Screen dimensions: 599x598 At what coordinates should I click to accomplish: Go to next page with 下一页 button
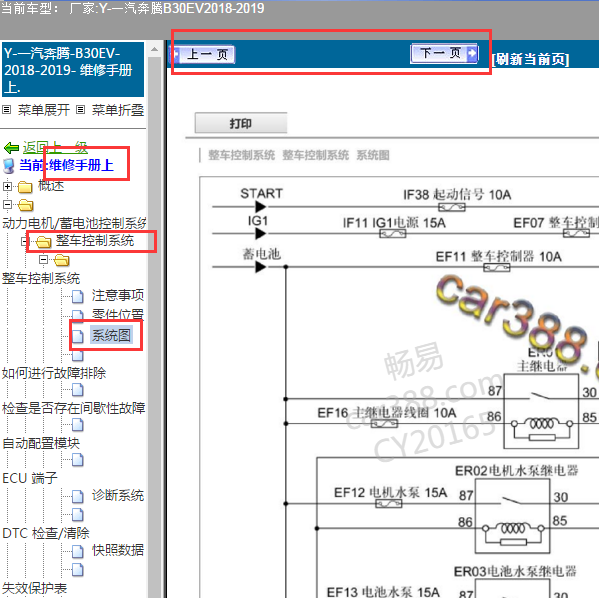(444, 53)
